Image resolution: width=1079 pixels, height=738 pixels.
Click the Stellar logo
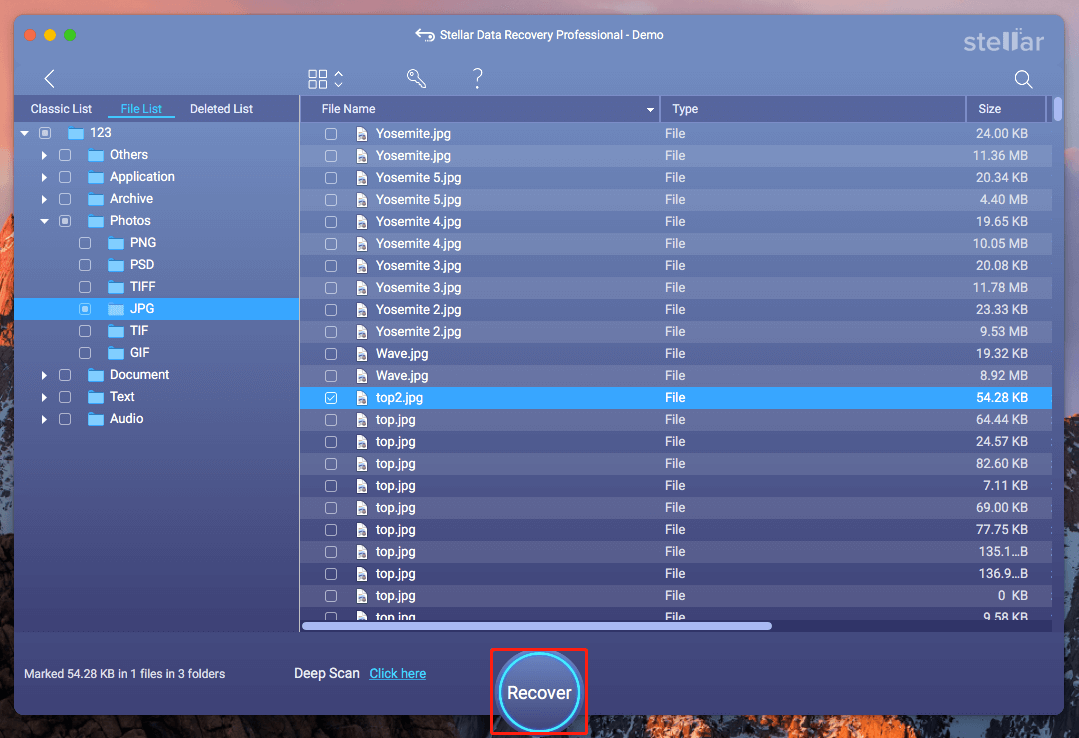coord(1004,41)
